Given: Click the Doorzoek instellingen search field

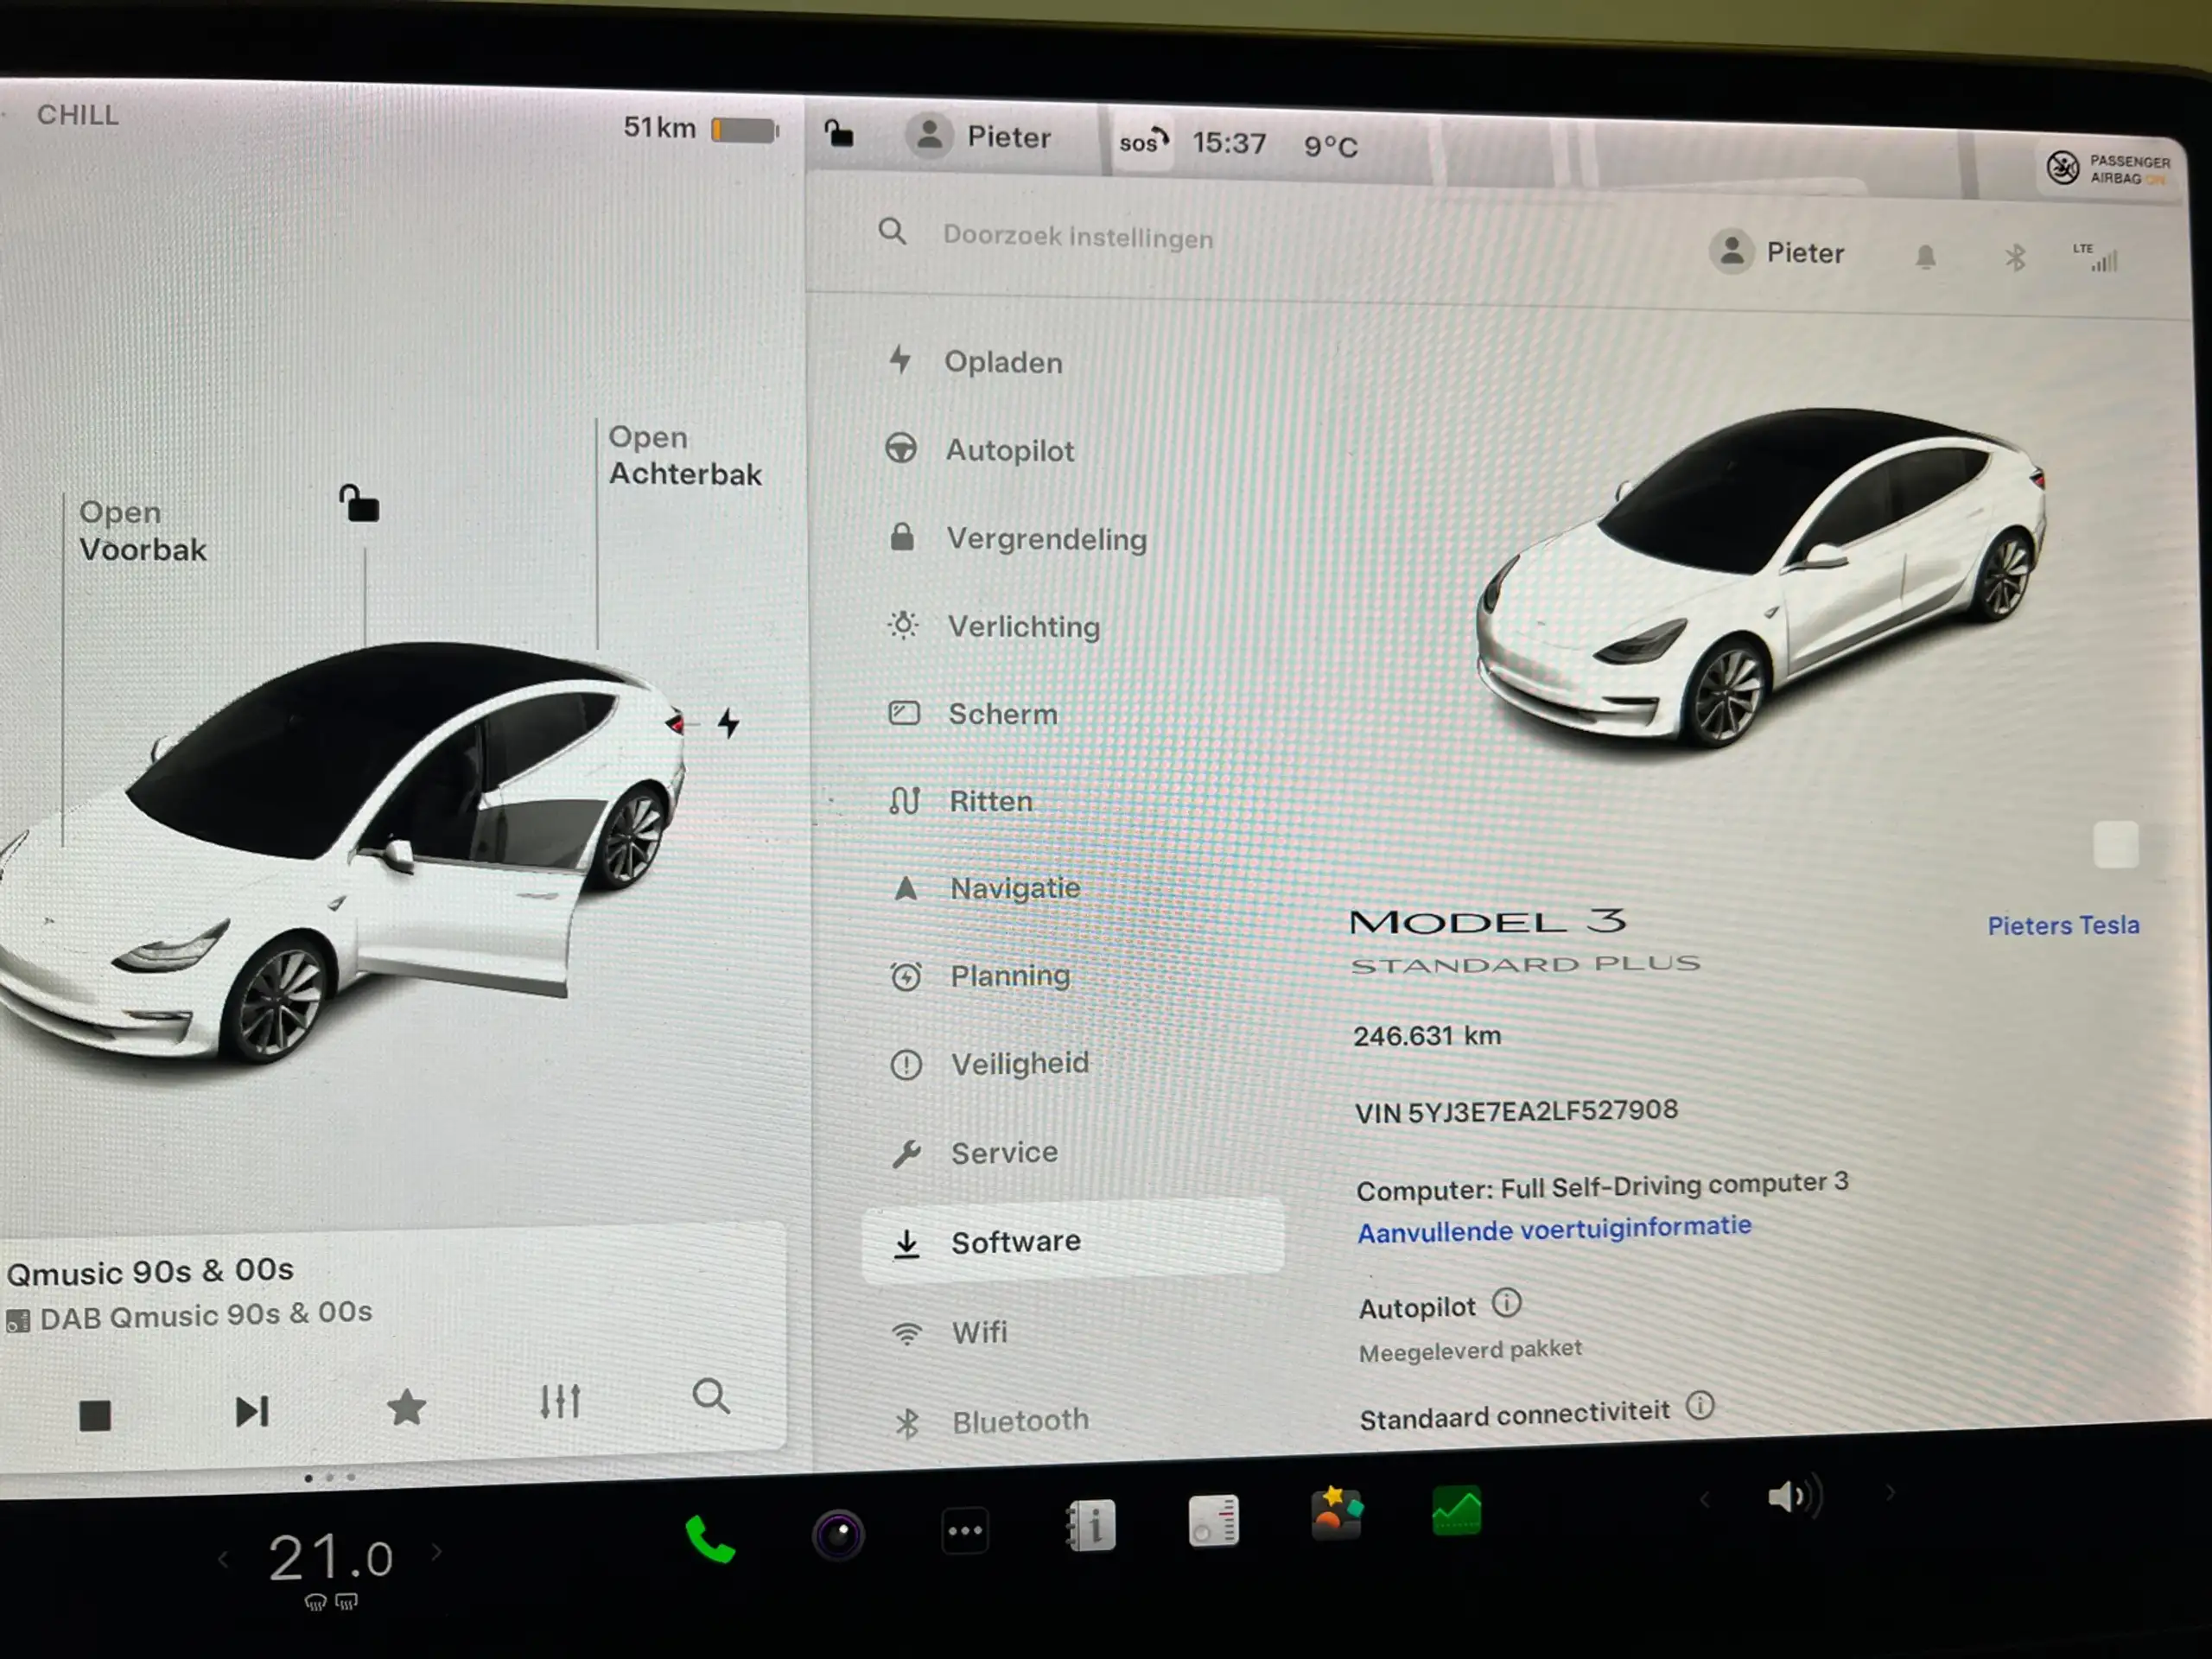Looking at the screenshot, I should point(1077,237).
